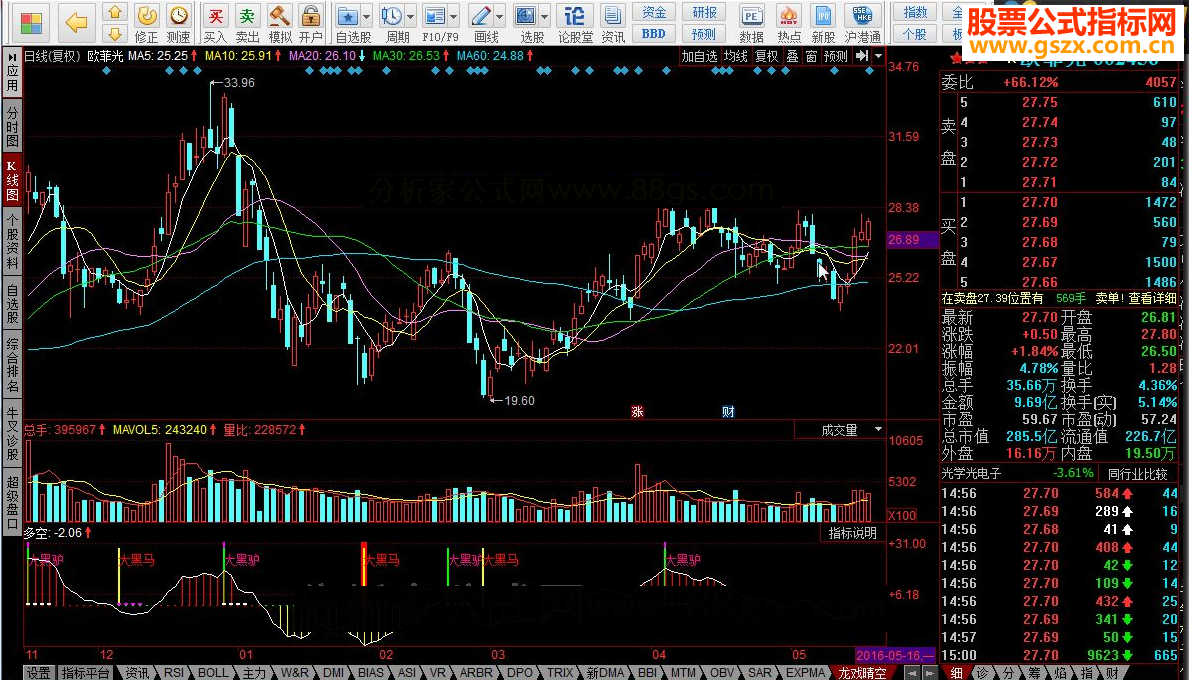Click the colorful home grid icon
This screenshot has height=680, width=1189.
click(x=32, y=23)
